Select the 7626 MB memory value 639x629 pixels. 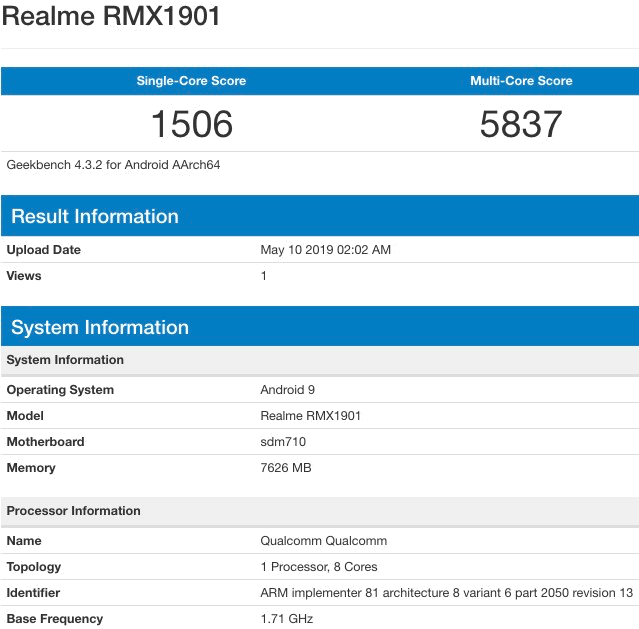click(286, 468)
